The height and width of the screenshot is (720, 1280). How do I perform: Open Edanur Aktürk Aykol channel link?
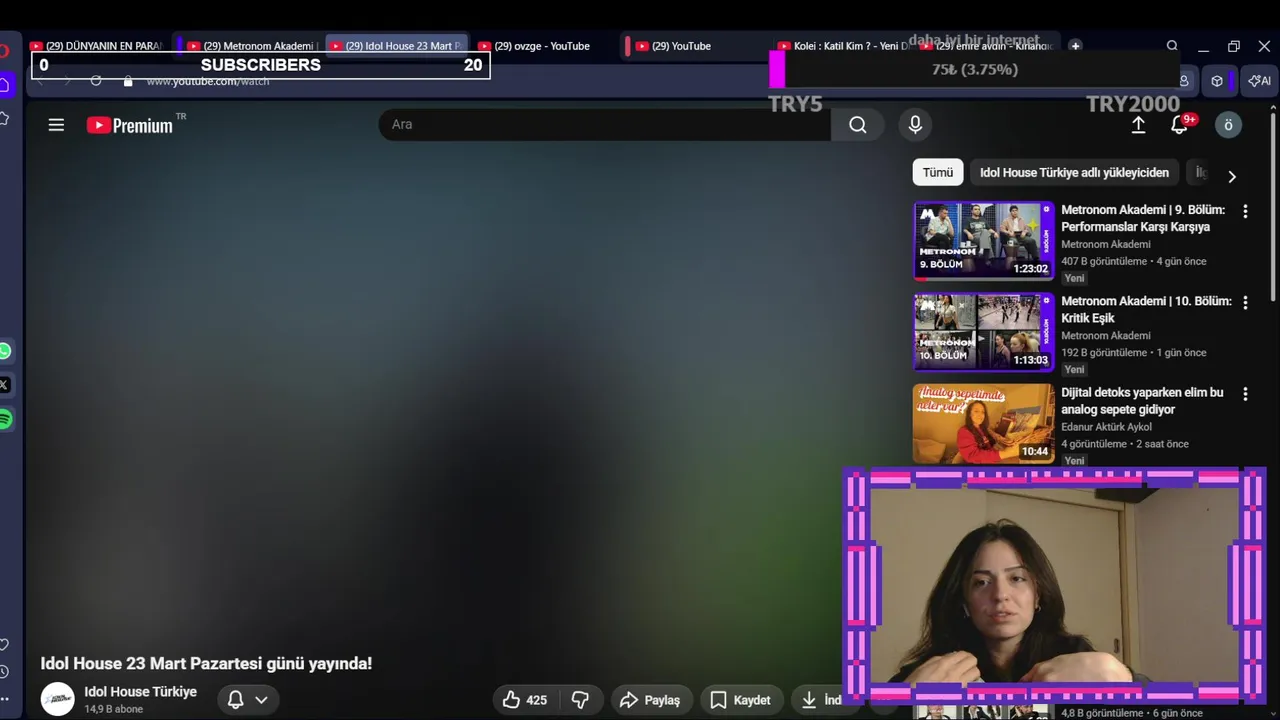click(x=1106, y=427)
